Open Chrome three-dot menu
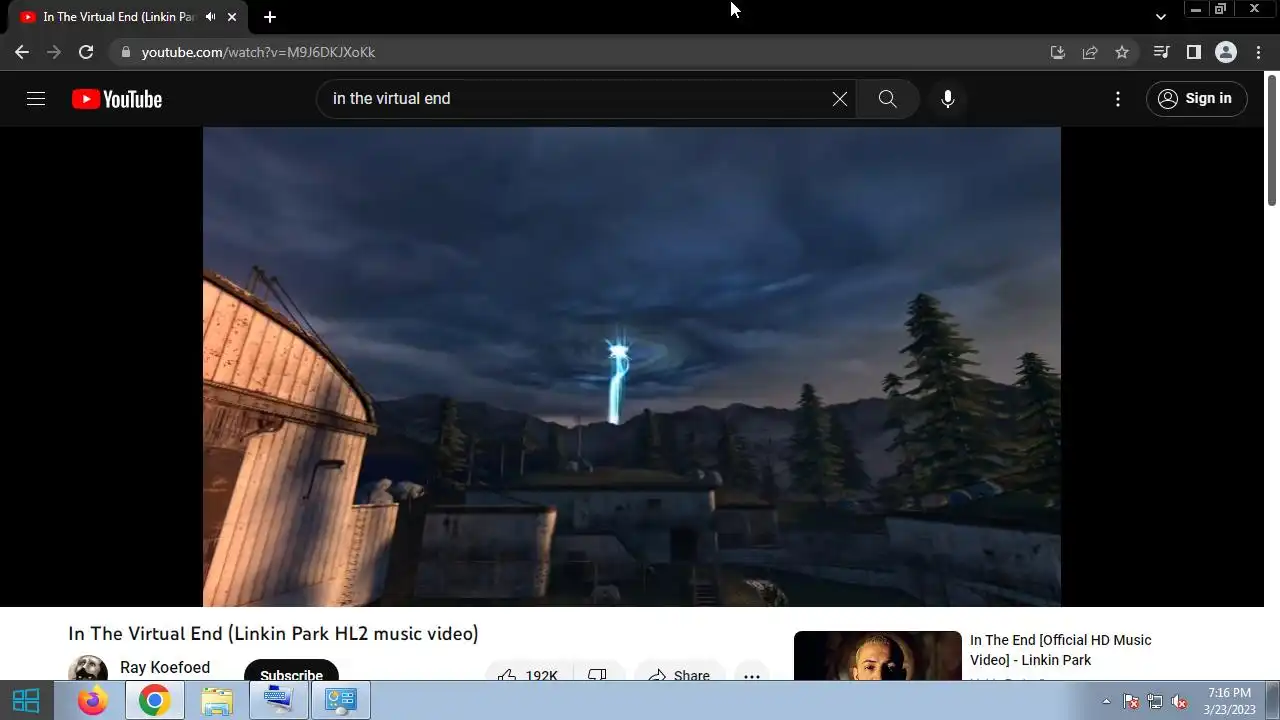This screenshot has height=720, width=1280. pyautogui.click(x=1258, y=52)
